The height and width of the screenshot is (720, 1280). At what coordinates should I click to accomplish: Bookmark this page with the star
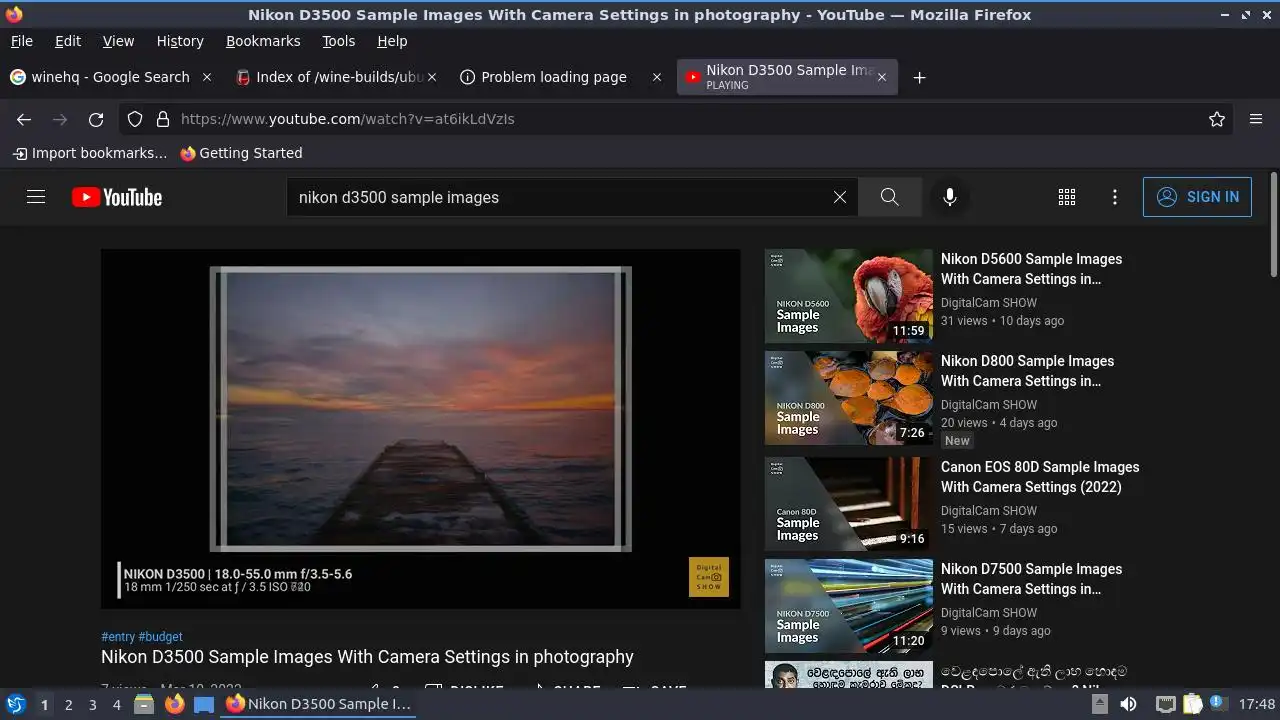1217,119
